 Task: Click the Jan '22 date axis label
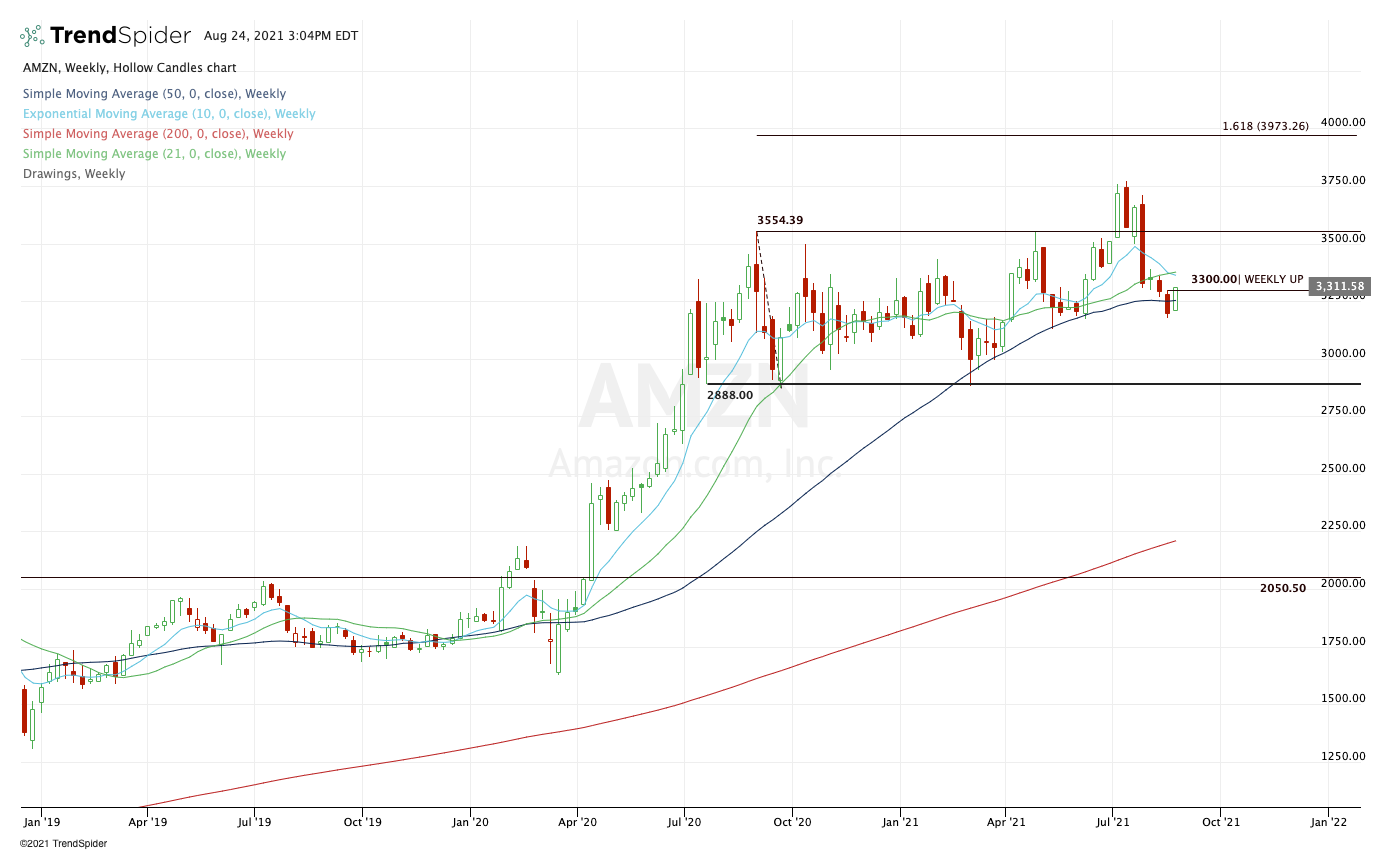click(x=1328, y=822)
